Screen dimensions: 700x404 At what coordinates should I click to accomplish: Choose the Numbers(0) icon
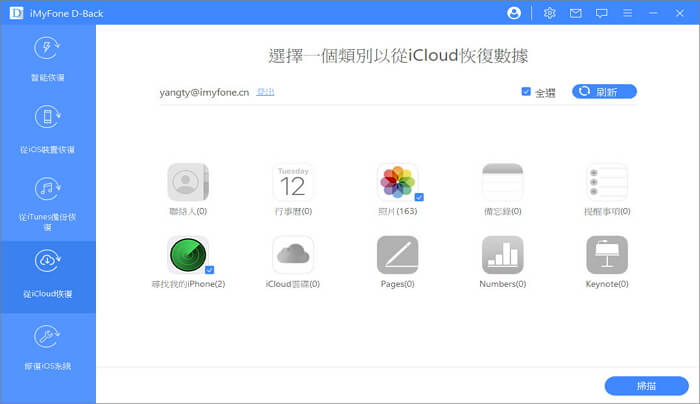pyautogui.click(x=502, y=254)
